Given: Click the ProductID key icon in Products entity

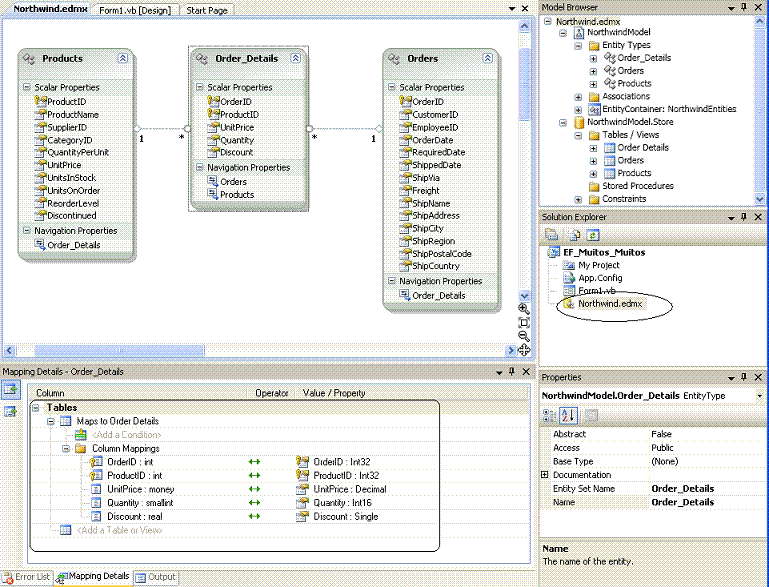Looking at the screenshot, I should (x=40, y=101).
